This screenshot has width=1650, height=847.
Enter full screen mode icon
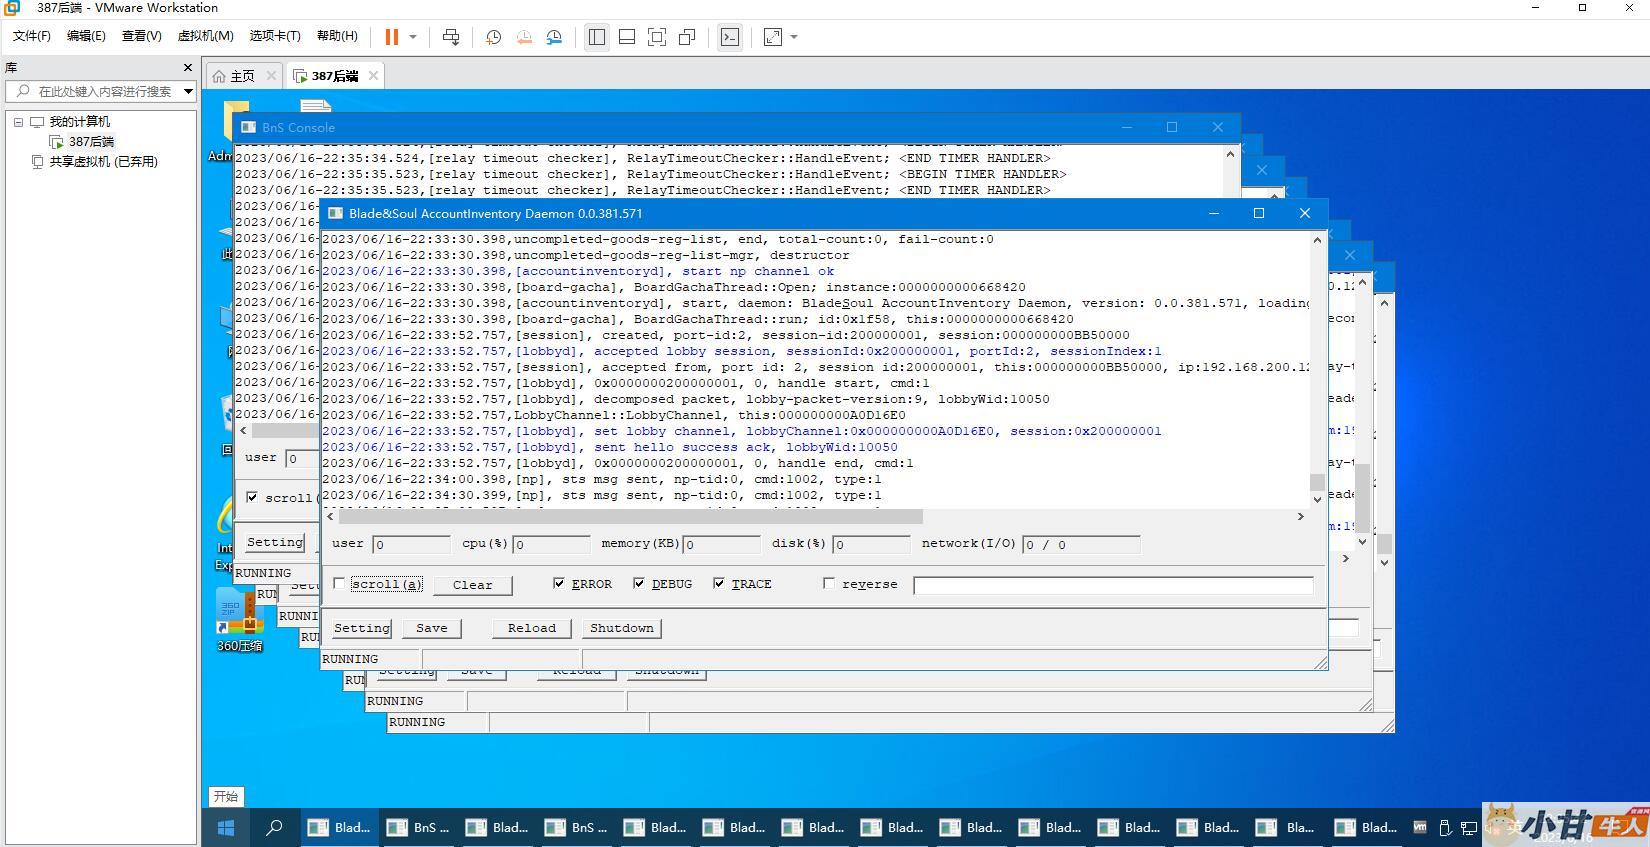[x=657, y=37]
